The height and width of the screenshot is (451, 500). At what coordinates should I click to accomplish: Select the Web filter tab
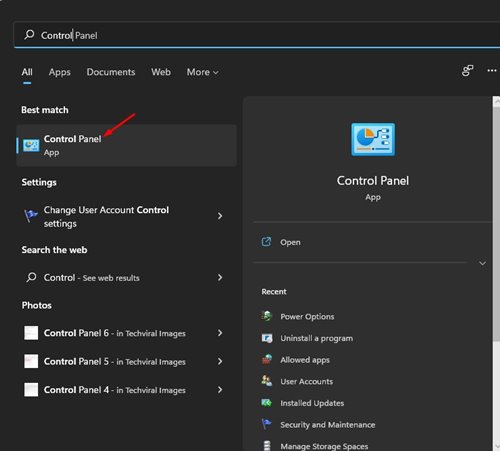[x=161, y=72]
